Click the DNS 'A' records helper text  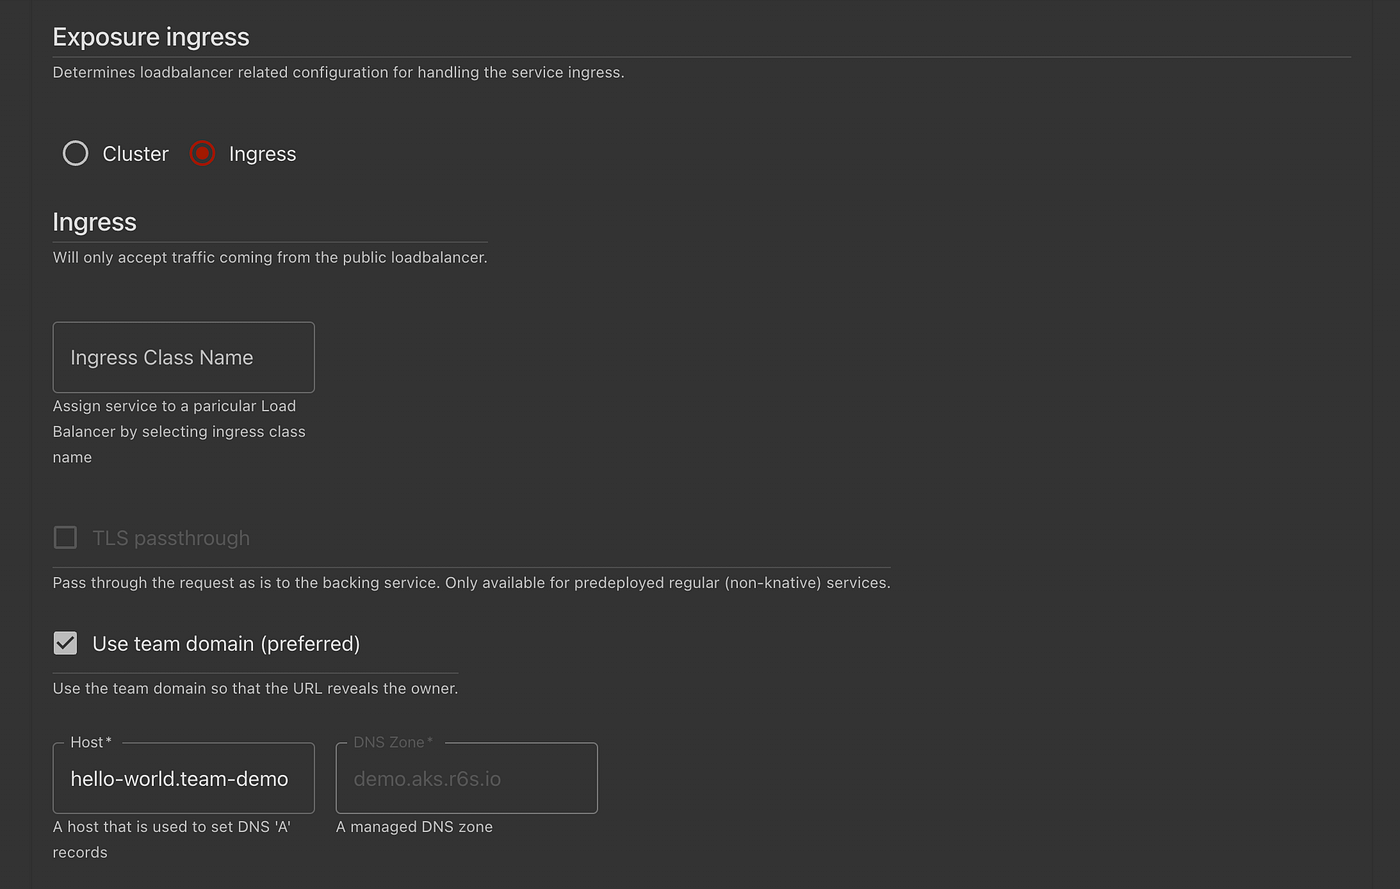tap(172, 839)
